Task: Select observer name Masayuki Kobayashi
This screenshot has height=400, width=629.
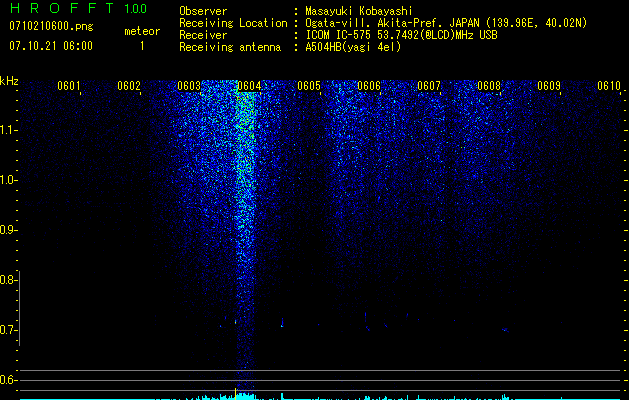Action: click(x=359, y=11)
